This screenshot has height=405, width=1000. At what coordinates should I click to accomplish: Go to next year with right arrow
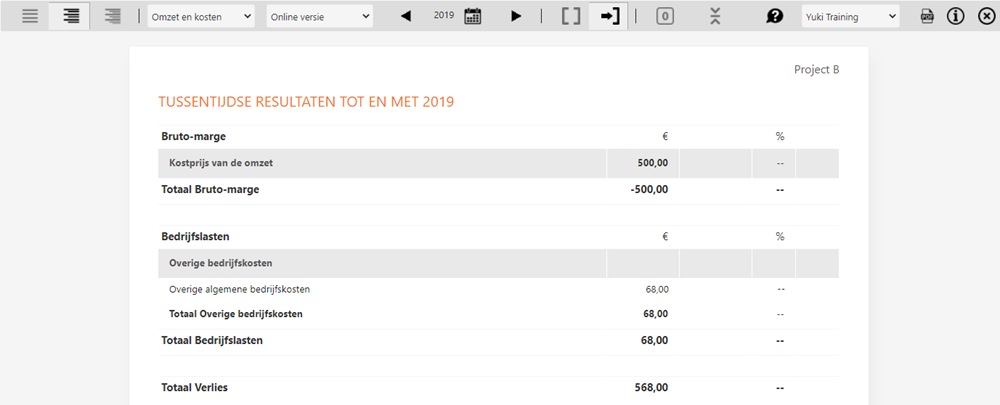click(516, 16)
